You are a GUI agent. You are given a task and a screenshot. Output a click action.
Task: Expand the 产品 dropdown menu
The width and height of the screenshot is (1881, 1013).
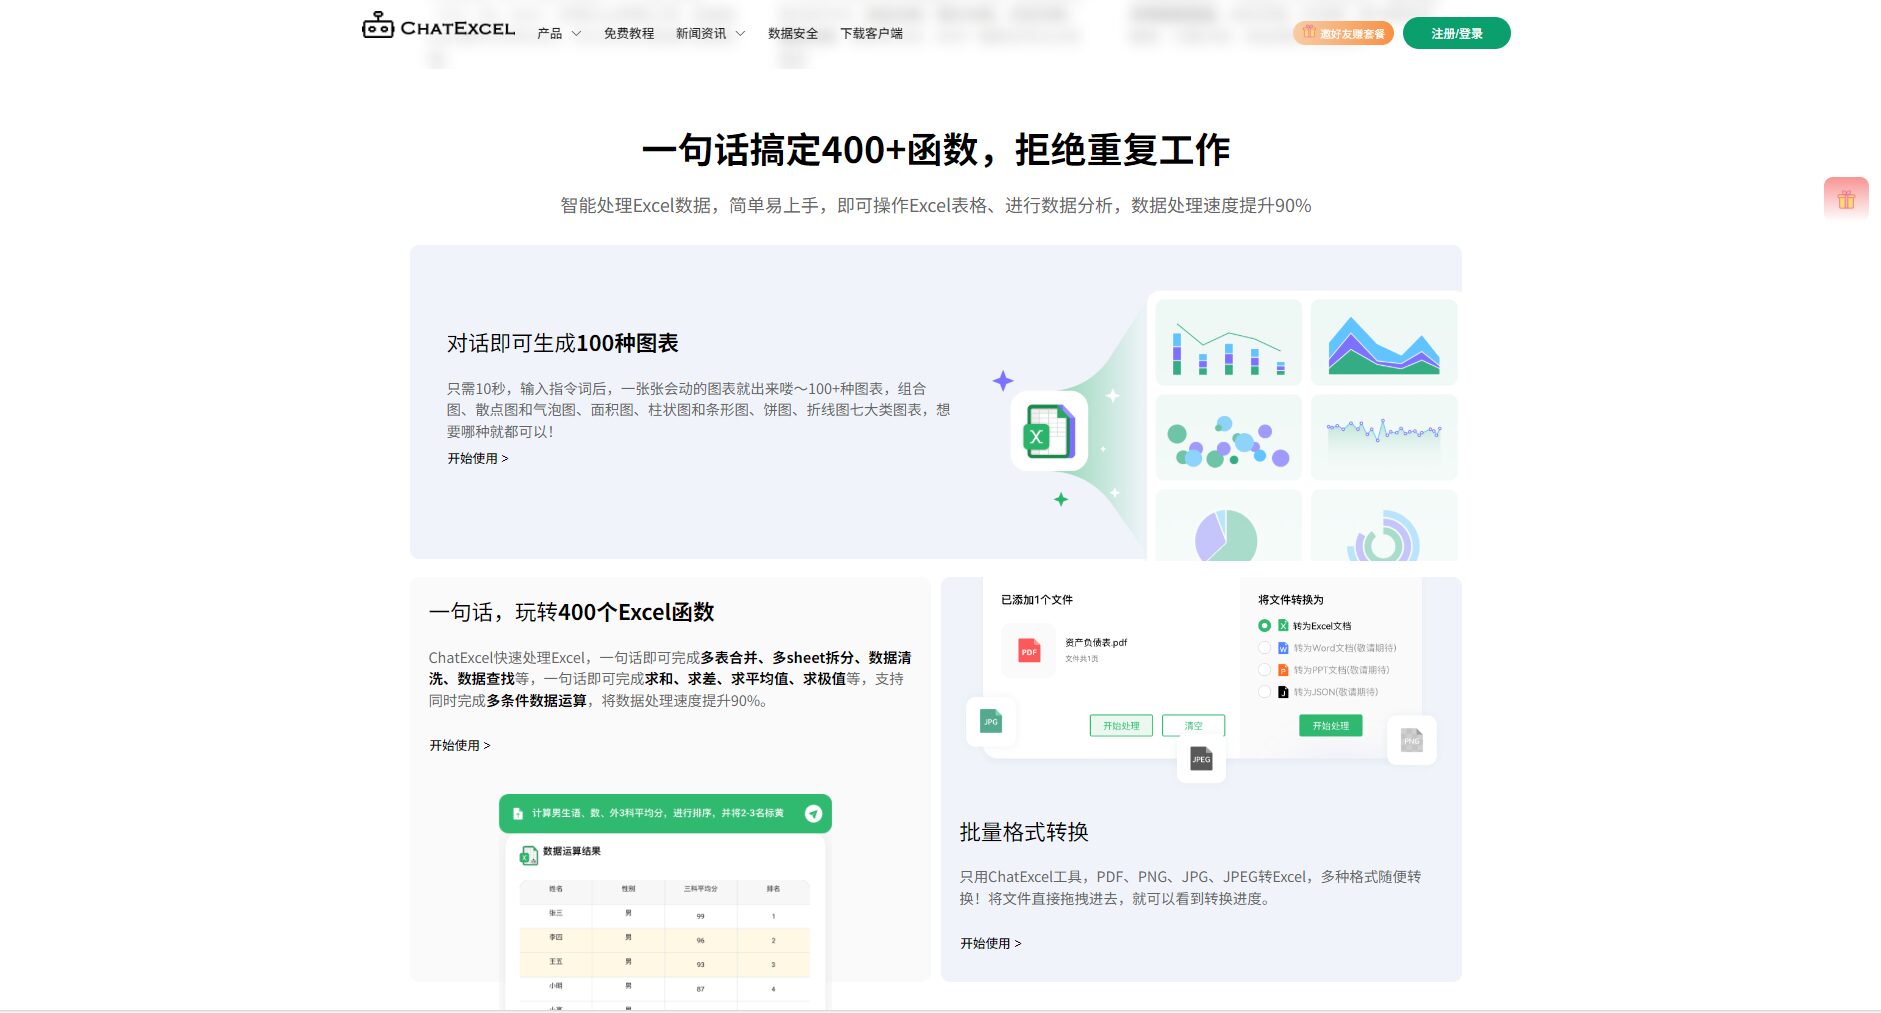(558, 34)
